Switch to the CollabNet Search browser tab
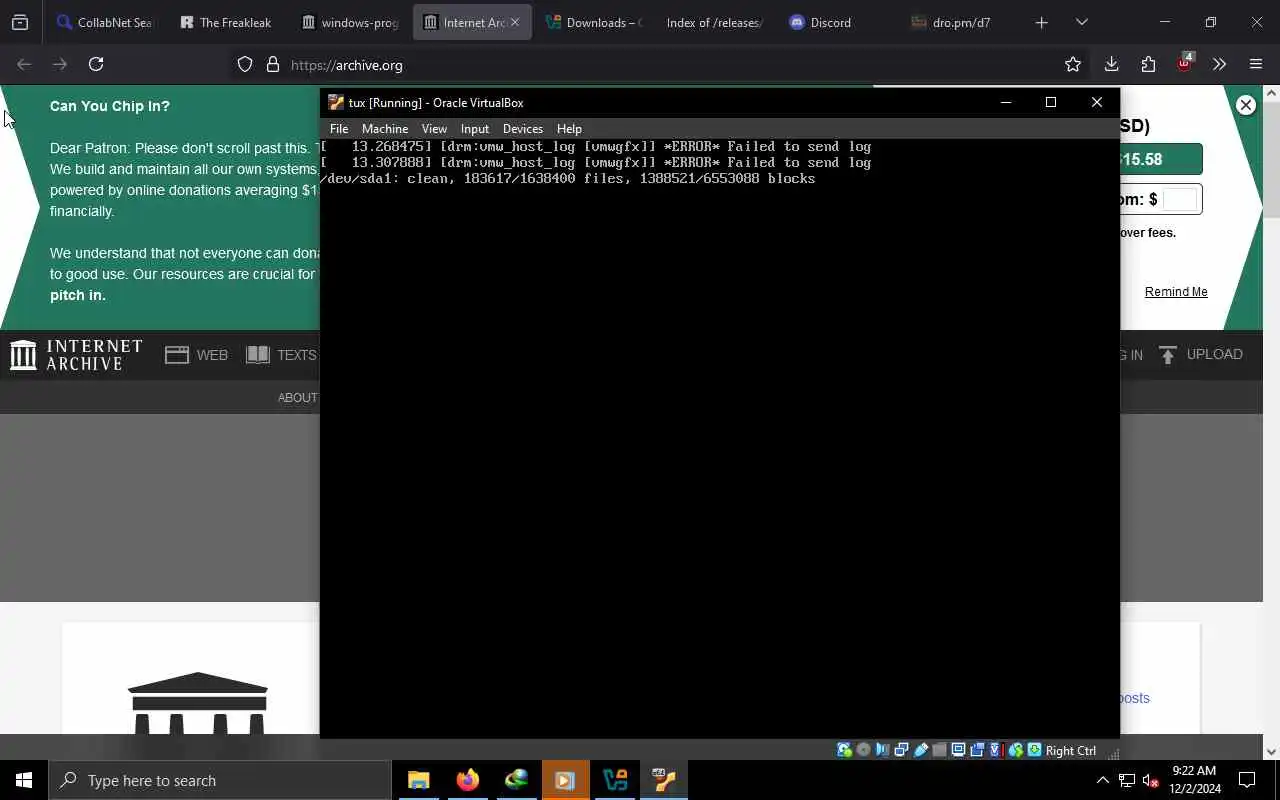The width and height of the screenshot is (1280, 800). click(104, 22)
